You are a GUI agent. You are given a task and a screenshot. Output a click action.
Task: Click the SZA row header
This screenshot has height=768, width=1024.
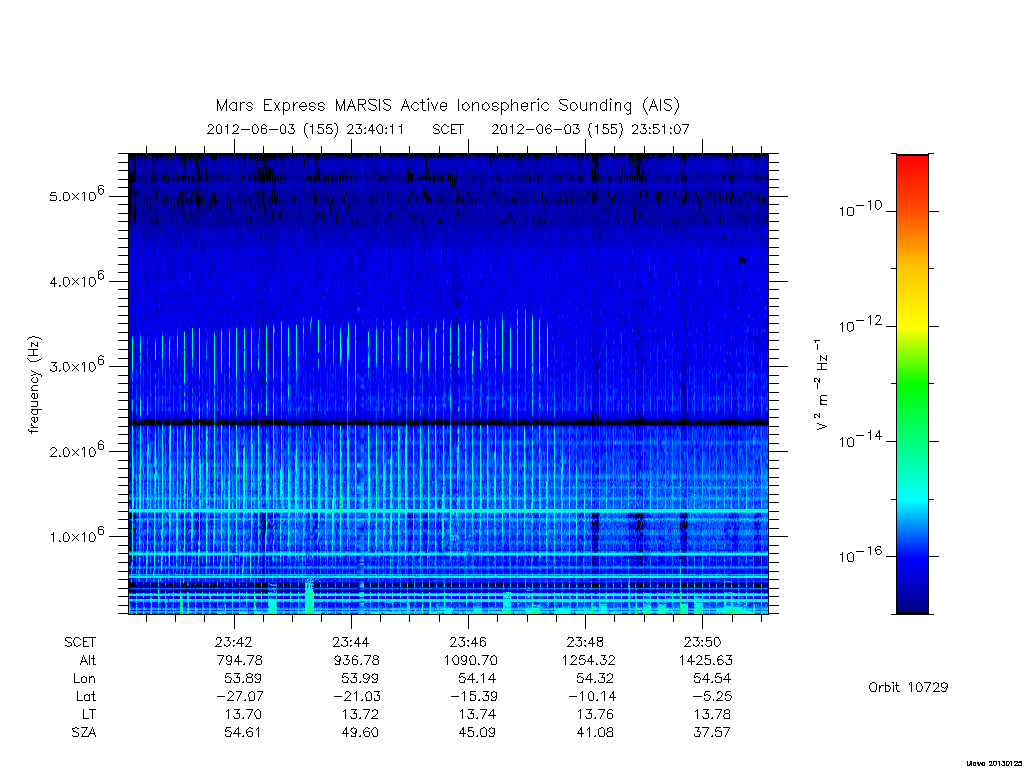[x=84, y=732]
